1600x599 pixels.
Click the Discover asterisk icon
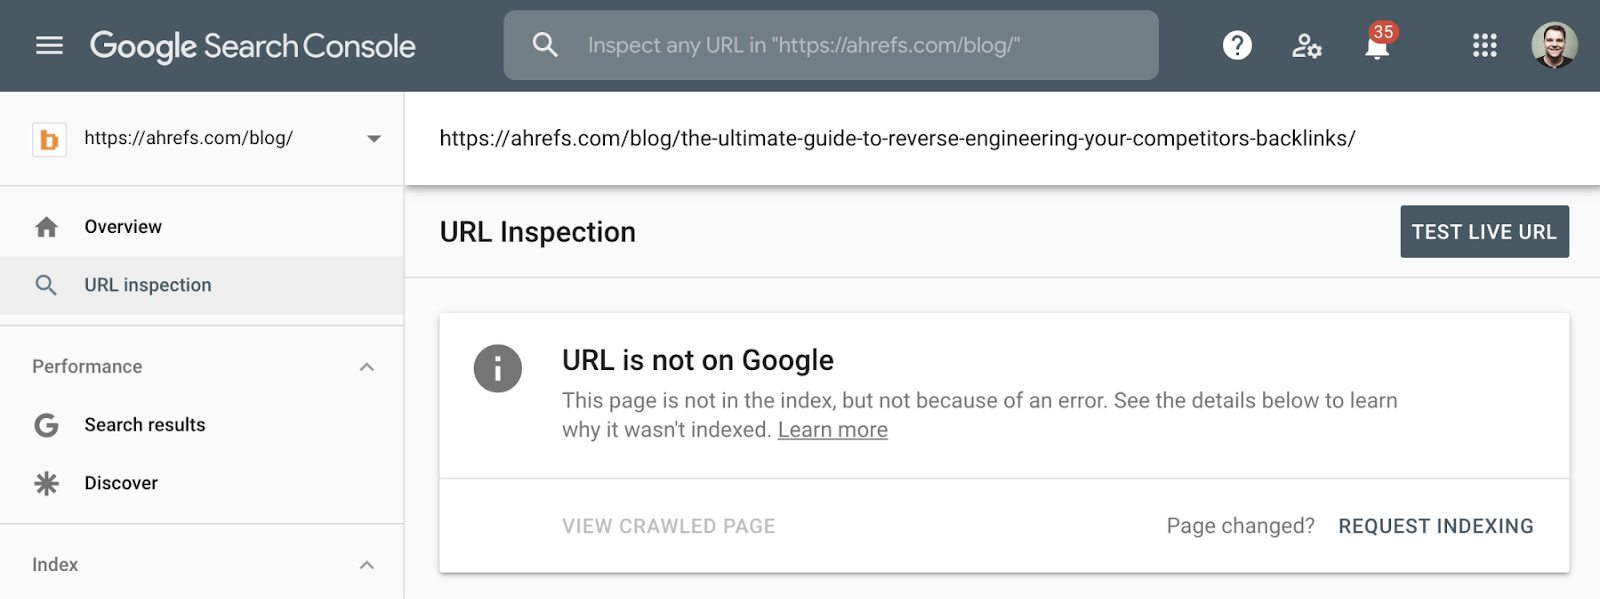click(x=46, y=483)
